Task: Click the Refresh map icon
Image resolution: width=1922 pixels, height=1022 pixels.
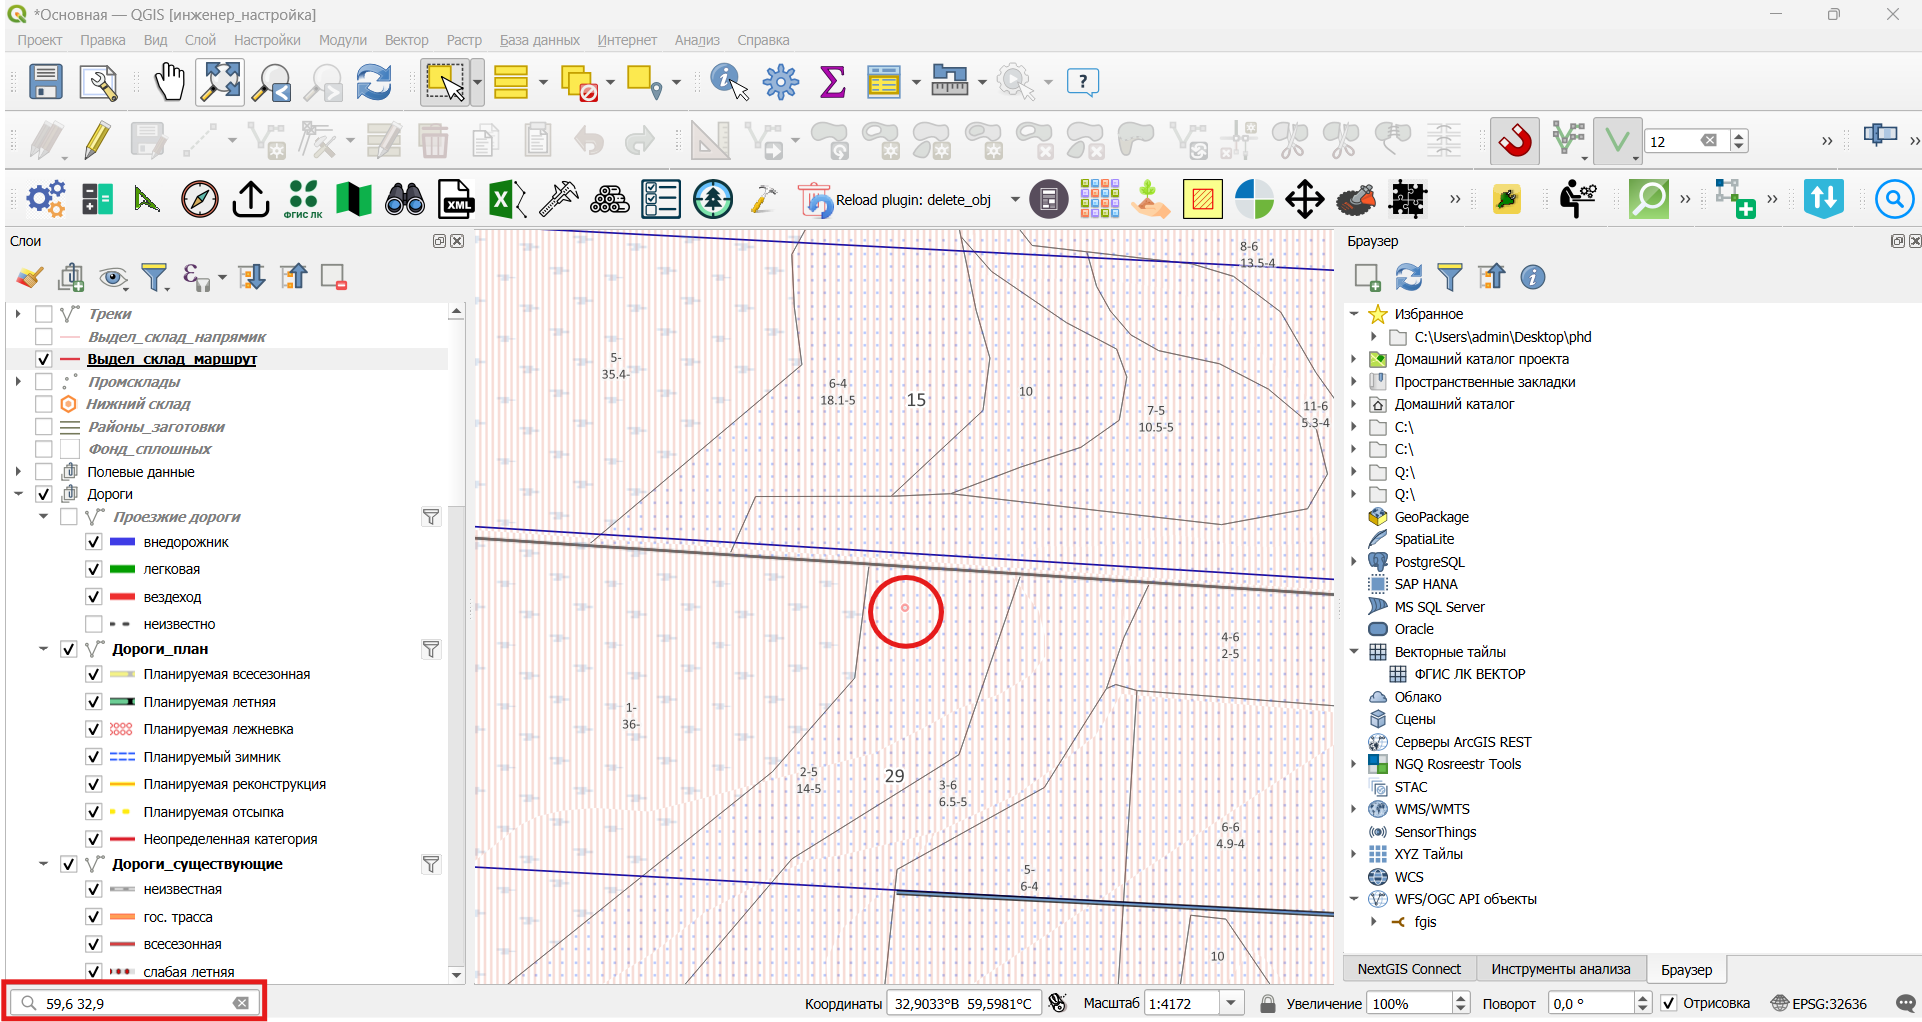Action: click(x=374, y=82)
